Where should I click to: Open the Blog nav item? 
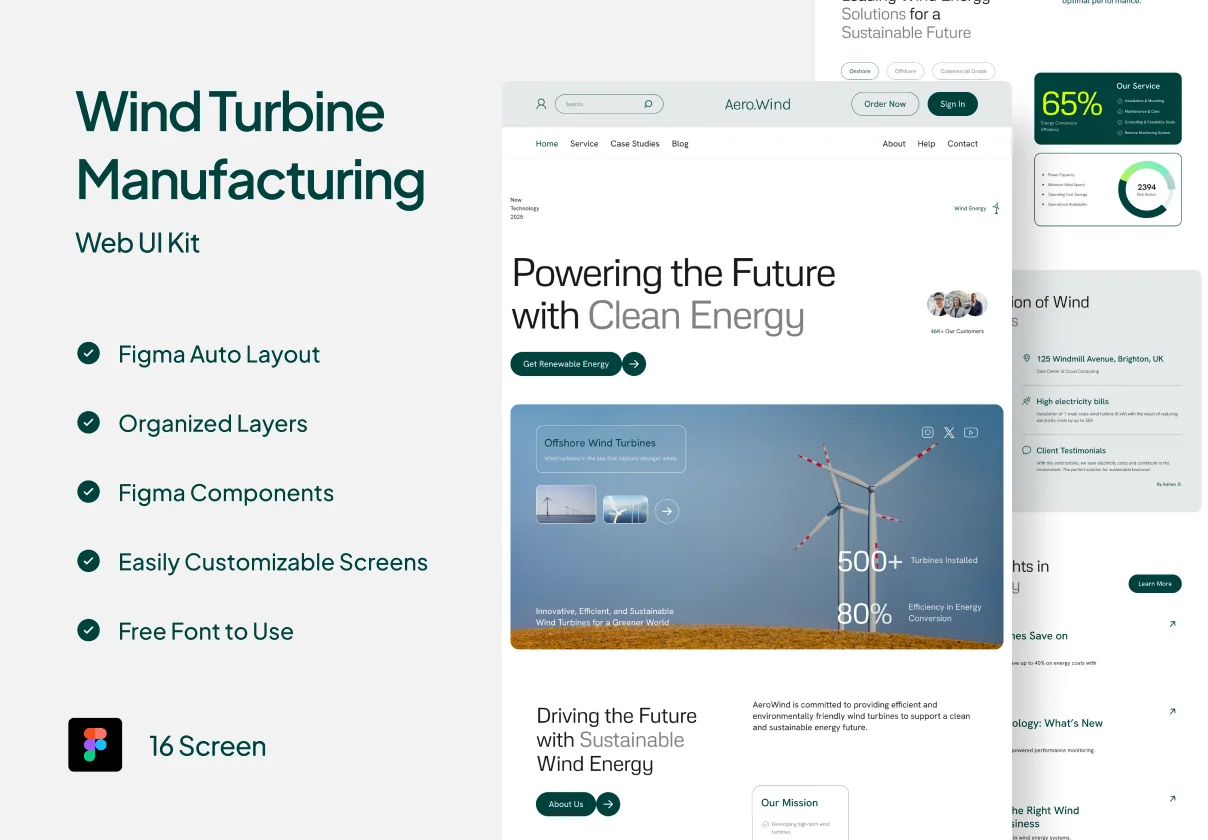coord(680,144)
